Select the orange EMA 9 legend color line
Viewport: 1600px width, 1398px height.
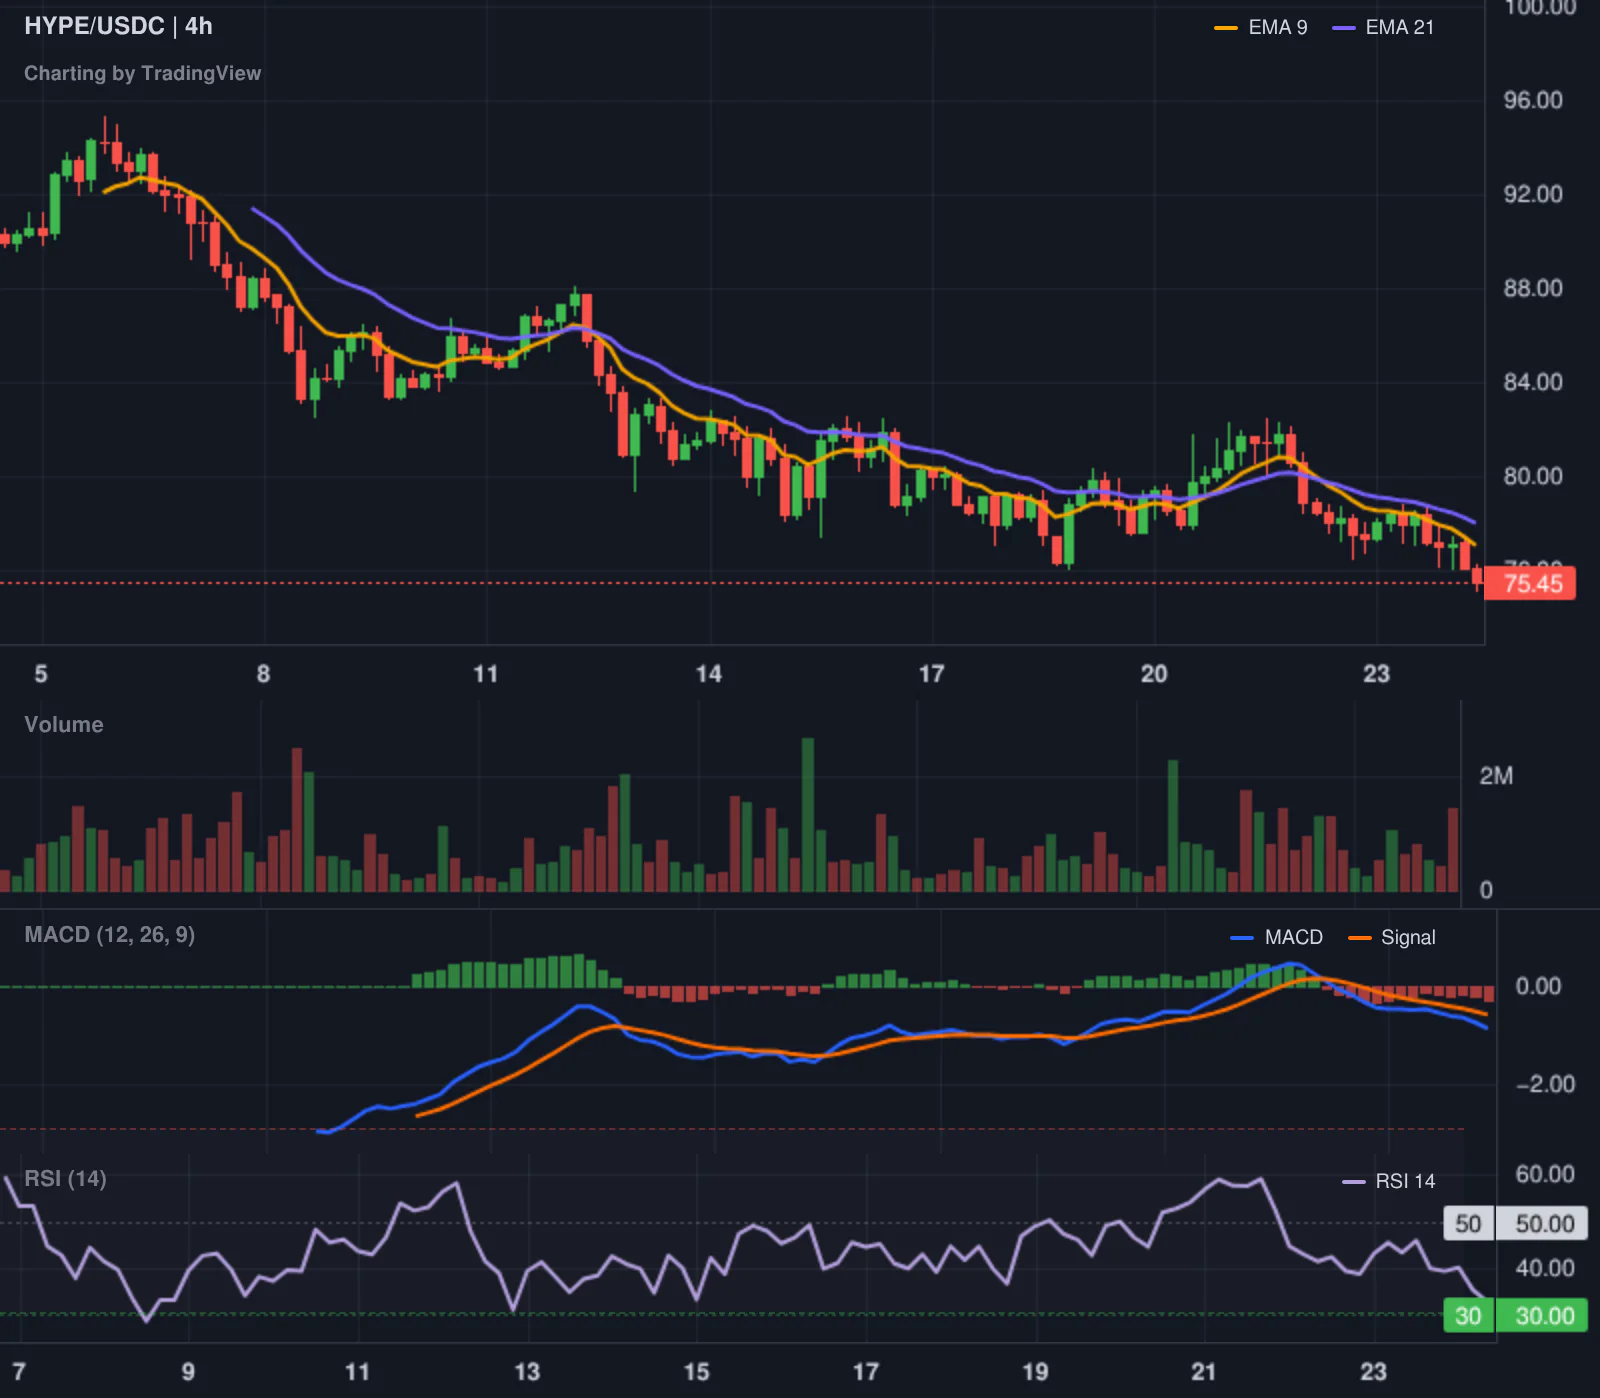[1226, 28]
